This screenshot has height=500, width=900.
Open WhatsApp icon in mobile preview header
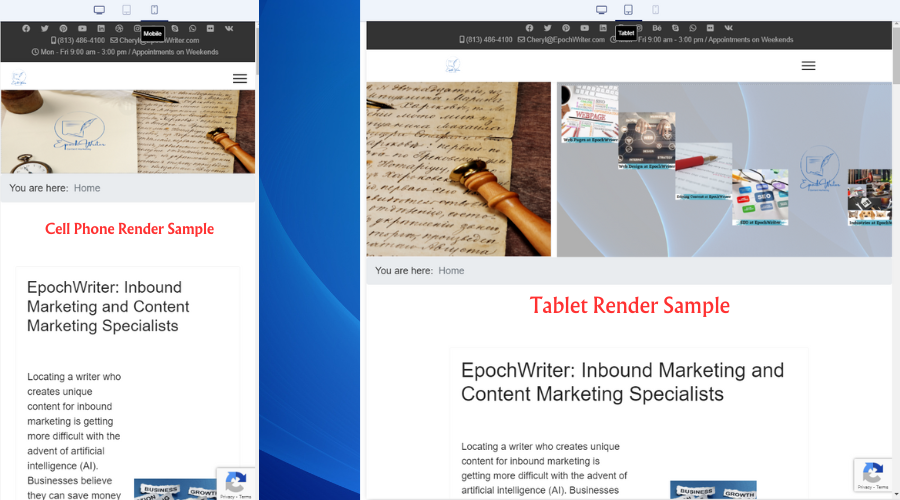(192, 28)
